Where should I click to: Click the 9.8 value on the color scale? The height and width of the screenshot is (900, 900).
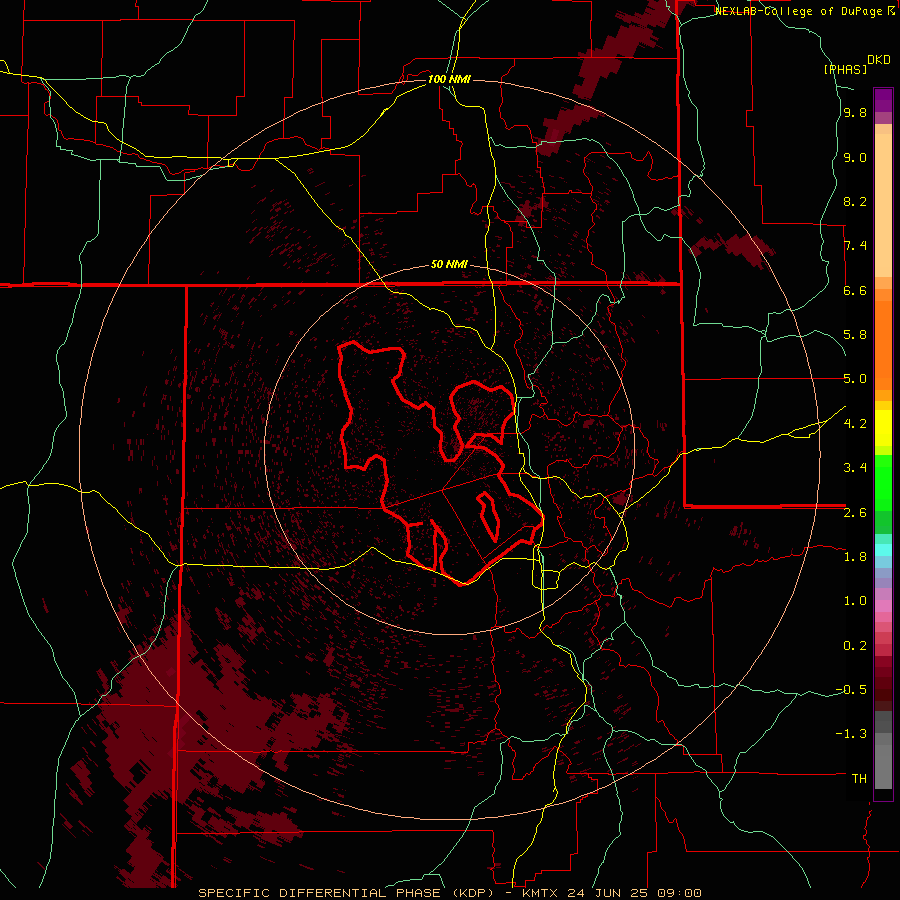click(855, 113)
